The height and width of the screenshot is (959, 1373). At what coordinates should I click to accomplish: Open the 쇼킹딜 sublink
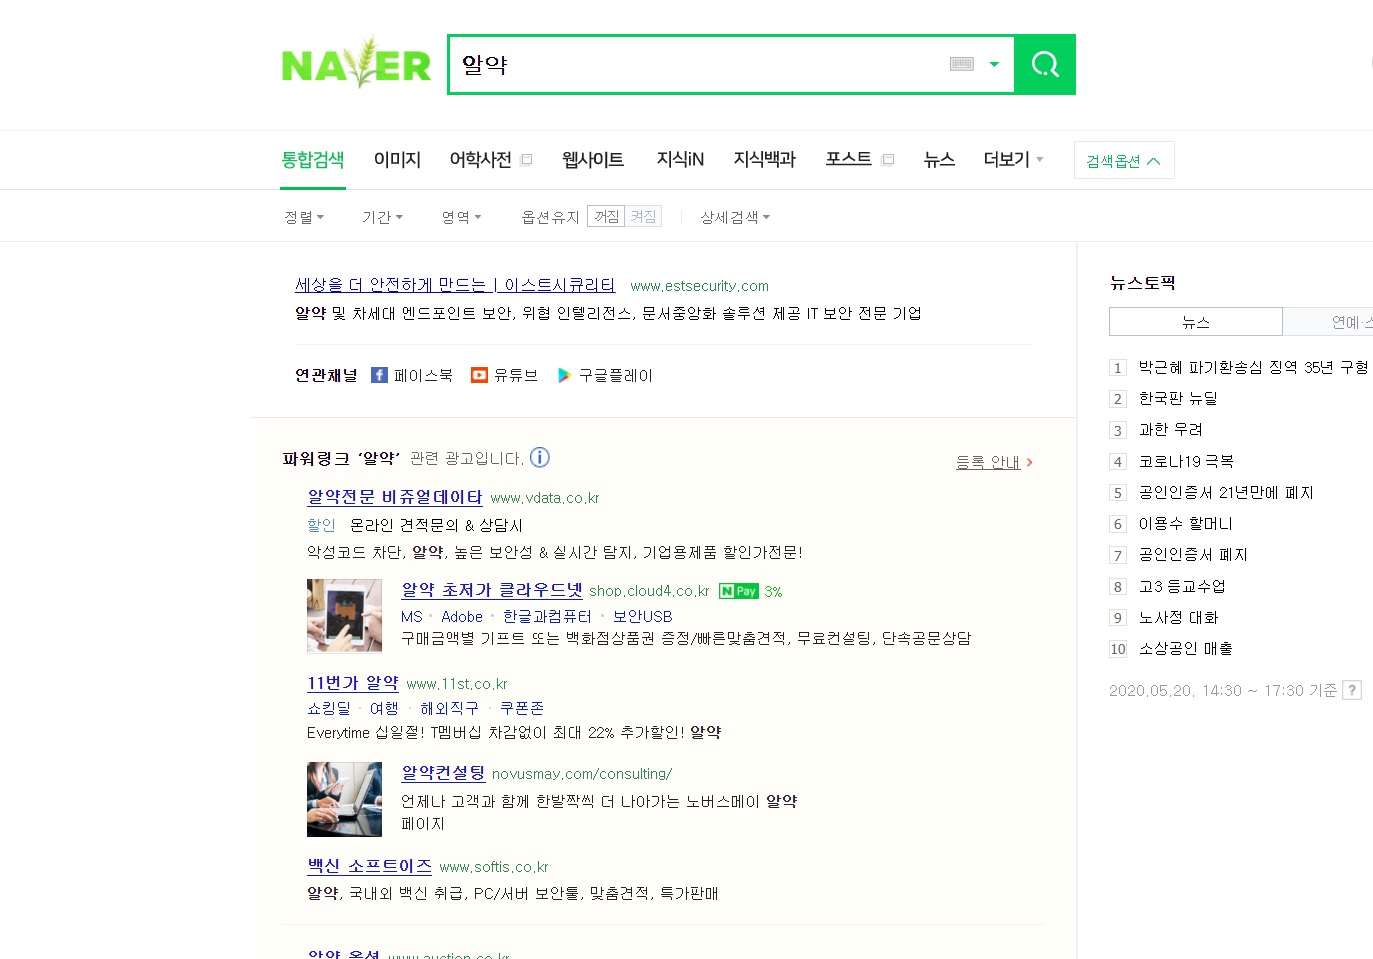pos(329,708)
